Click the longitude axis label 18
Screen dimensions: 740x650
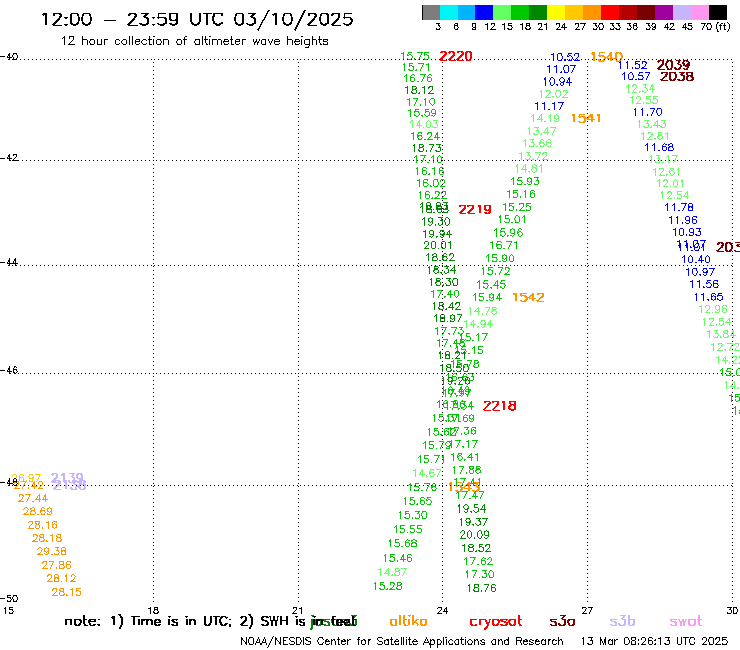pos(153,610)
